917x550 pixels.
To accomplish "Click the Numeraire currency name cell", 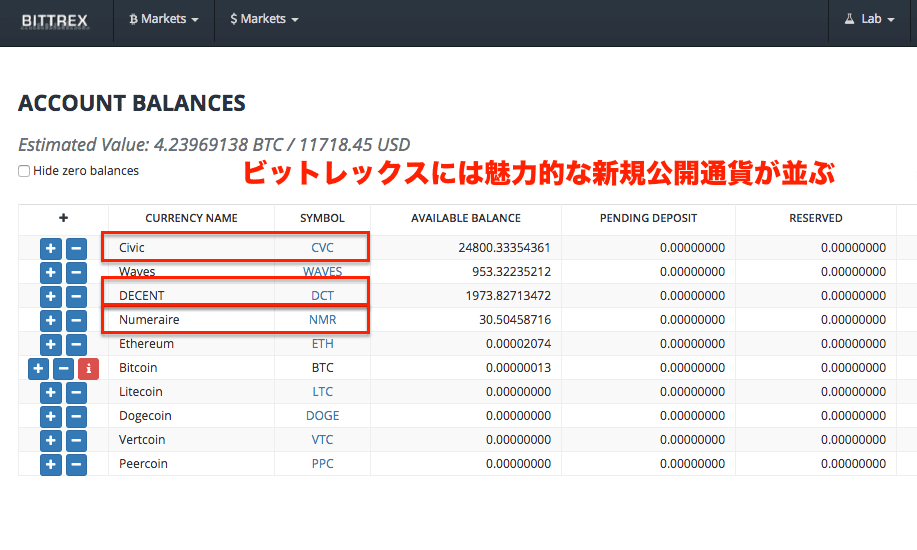I will click(x=191, y=319).
